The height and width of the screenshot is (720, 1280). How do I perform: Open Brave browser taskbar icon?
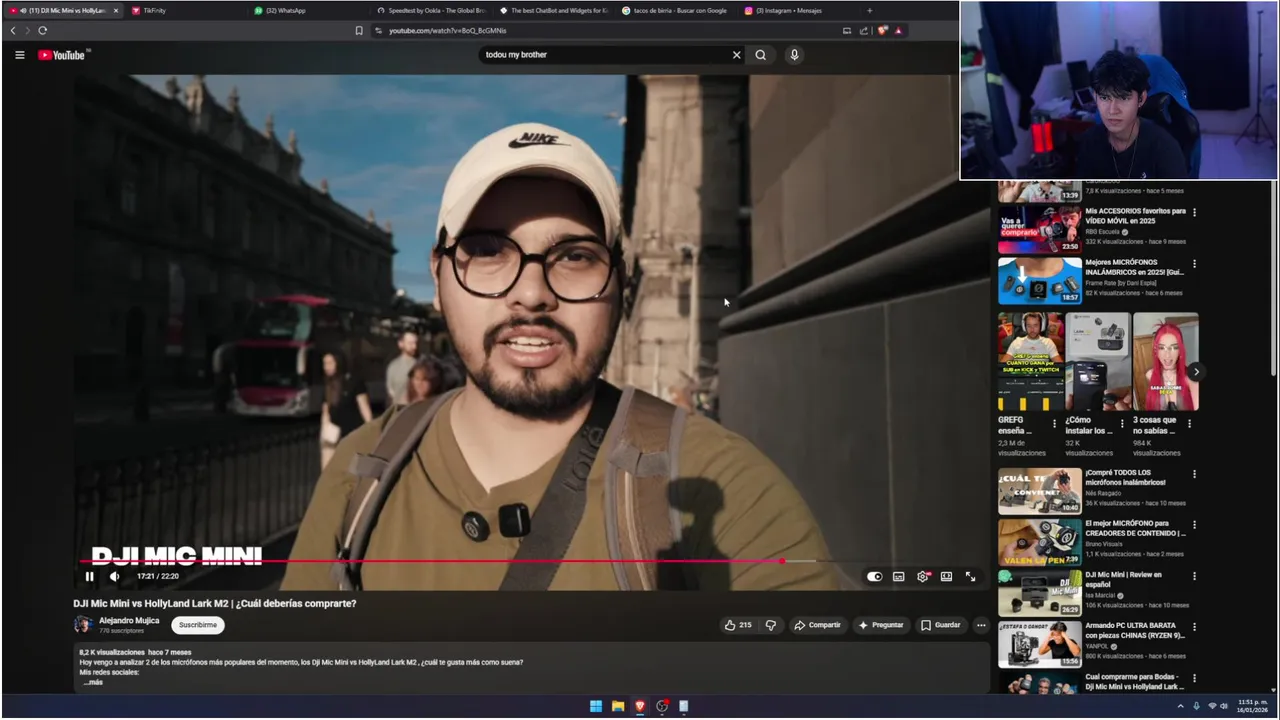tap(640, 706)
